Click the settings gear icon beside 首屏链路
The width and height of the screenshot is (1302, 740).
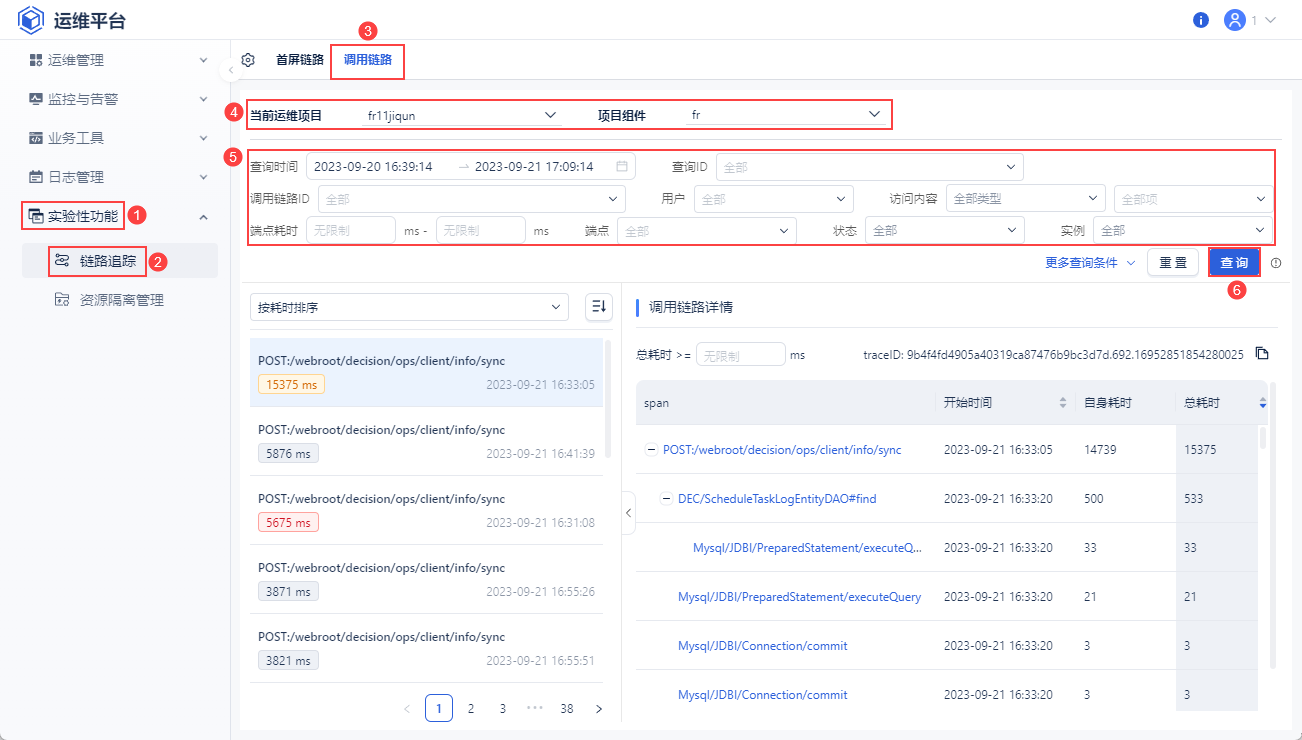(248, 60)
